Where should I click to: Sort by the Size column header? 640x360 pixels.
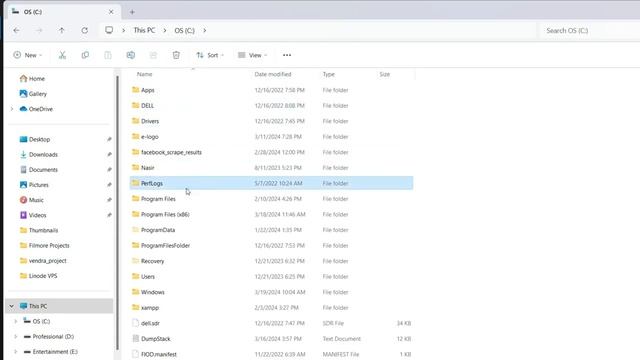point(384,74)
